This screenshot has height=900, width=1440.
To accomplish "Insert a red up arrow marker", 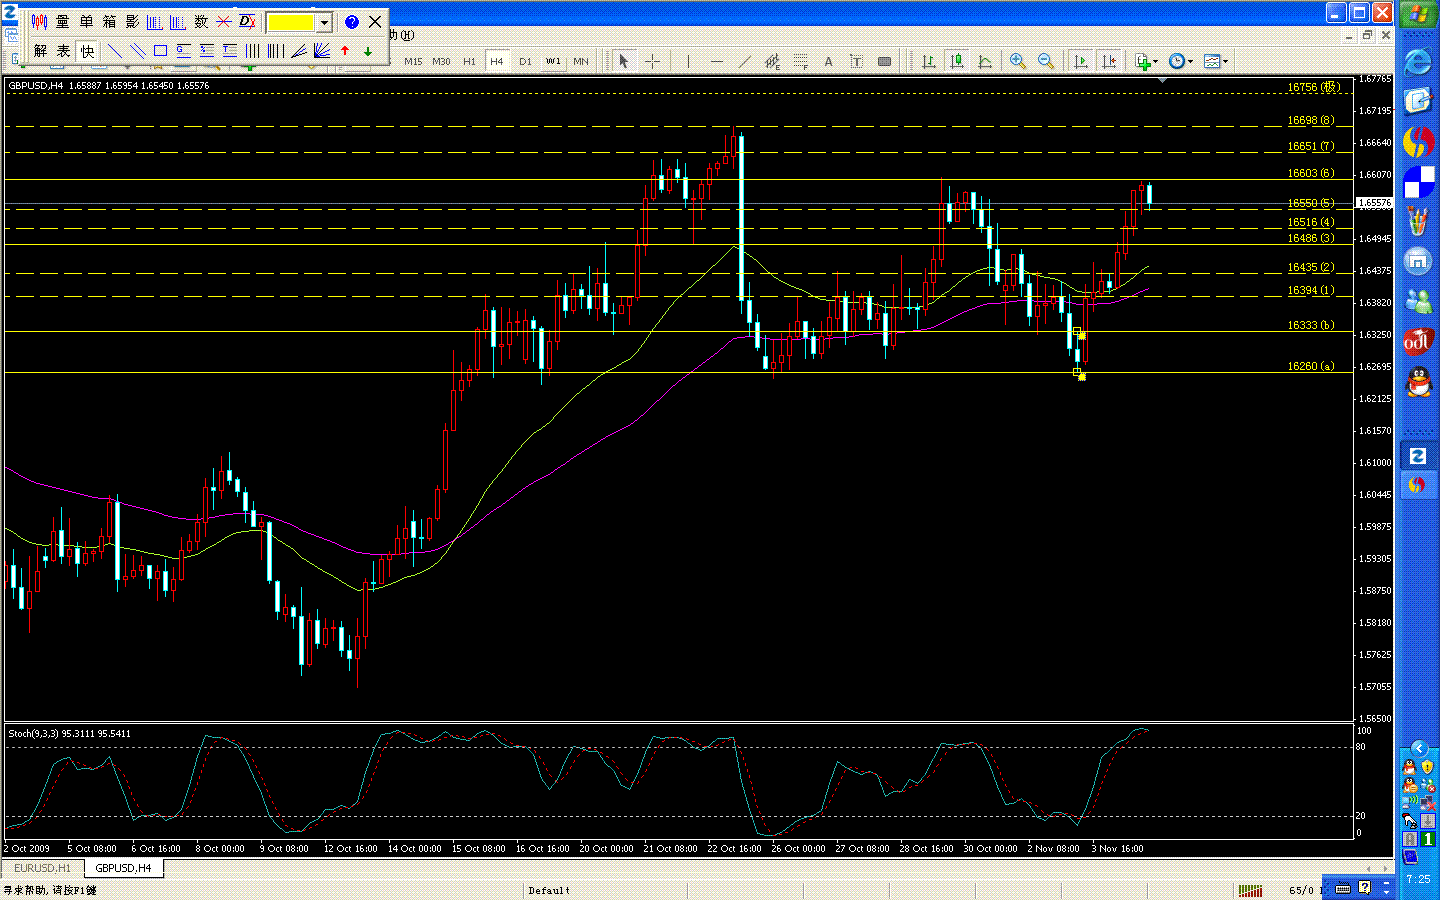I will pos(345,51).
